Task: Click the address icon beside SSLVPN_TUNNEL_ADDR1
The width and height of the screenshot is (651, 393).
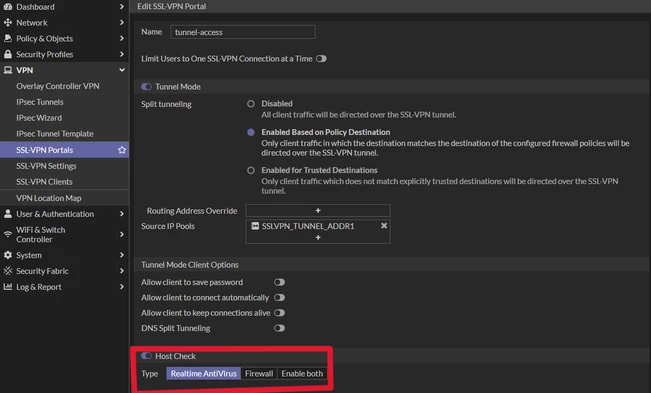Action: [x=255, y=226]
